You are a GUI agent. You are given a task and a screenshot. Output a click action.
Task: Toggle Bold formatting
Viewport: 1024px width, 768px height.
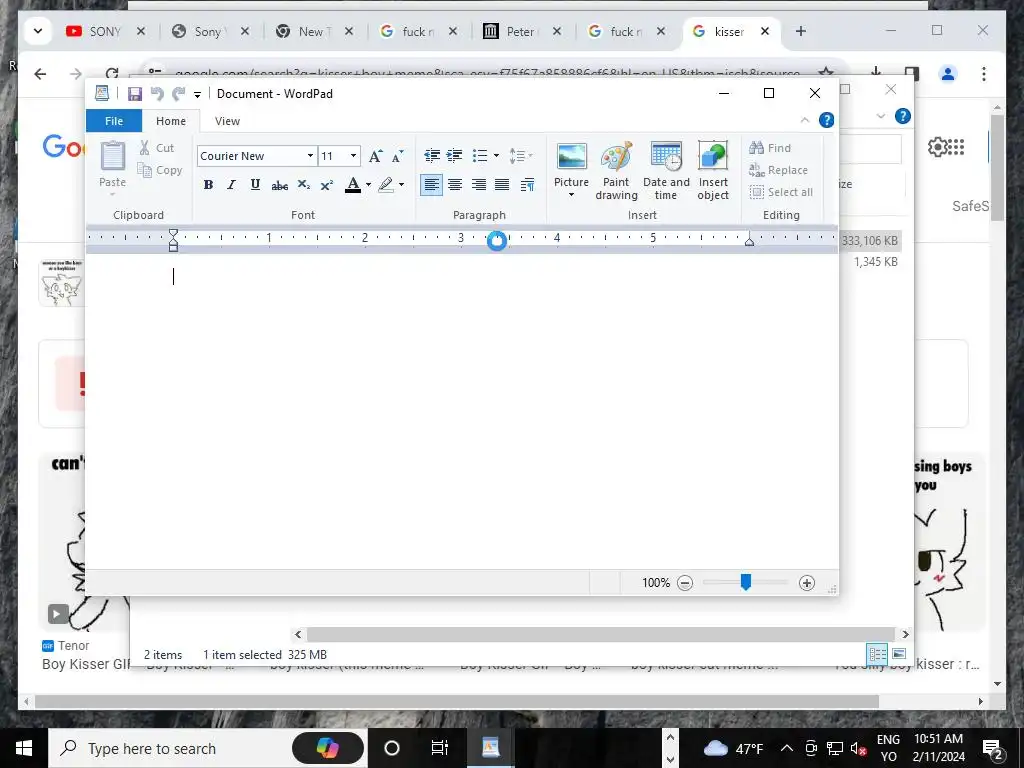pyautogui.click(x=208, y=185)
